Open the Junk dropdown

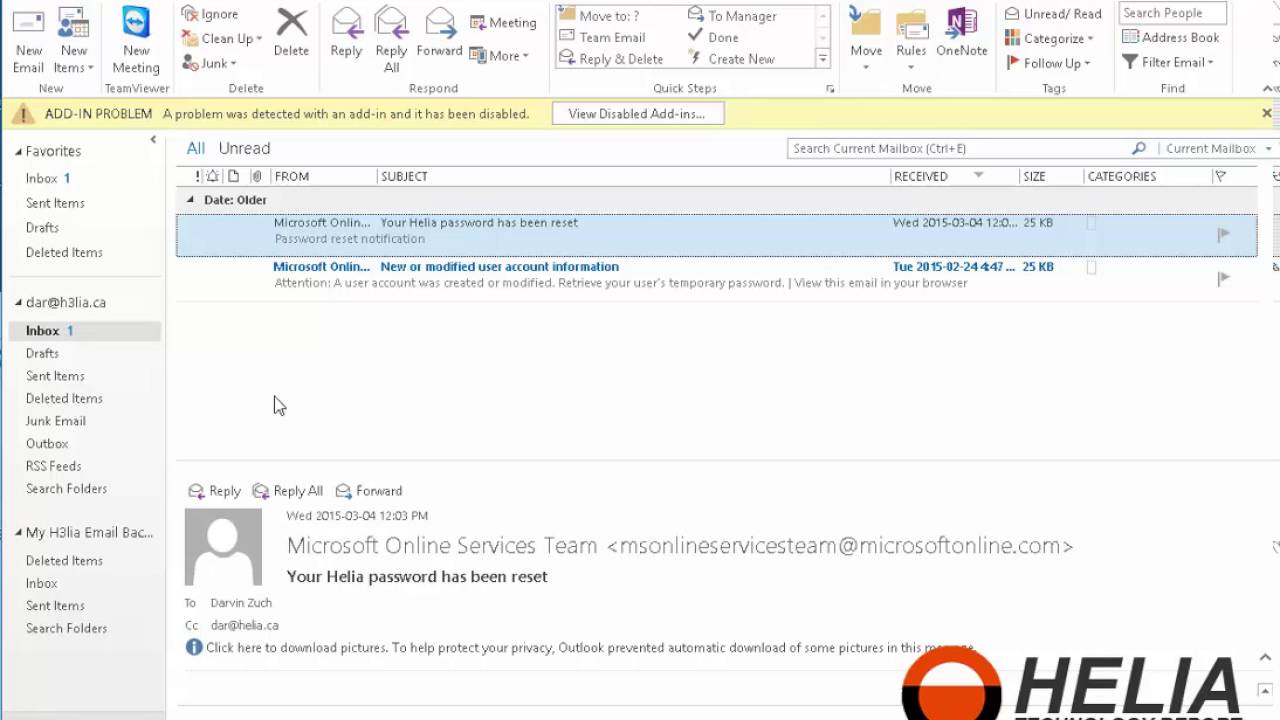(210, 63)
